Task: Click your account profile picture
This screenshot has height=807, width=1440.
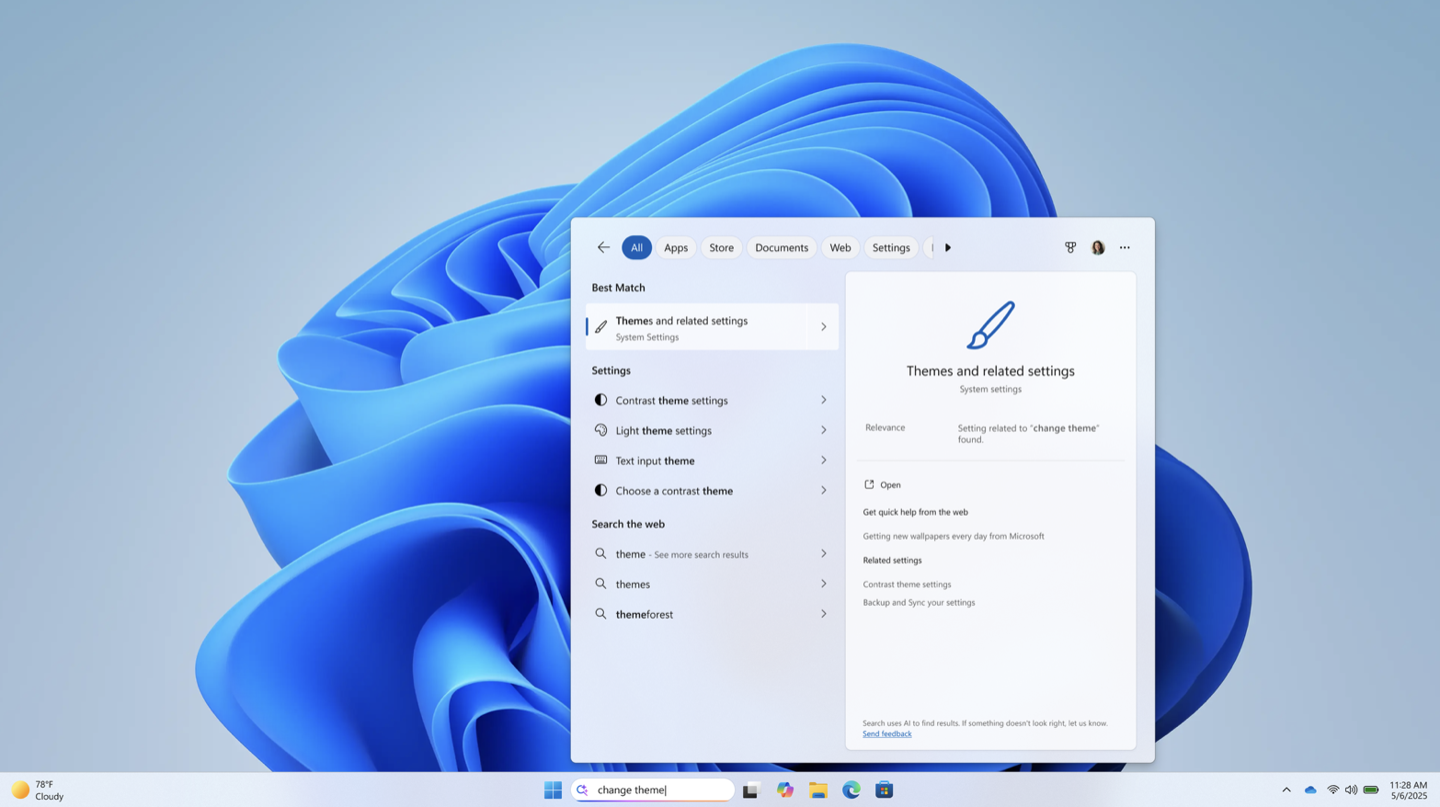Action: [1097, 247]
